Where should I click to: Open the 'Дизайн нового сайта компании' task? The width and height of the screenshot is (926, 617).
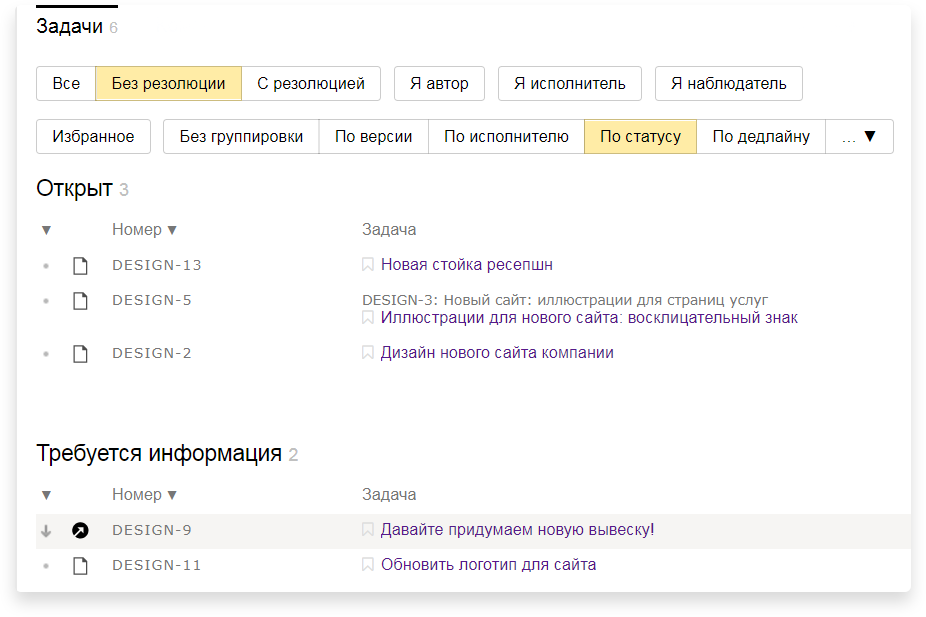pos(497,352)
